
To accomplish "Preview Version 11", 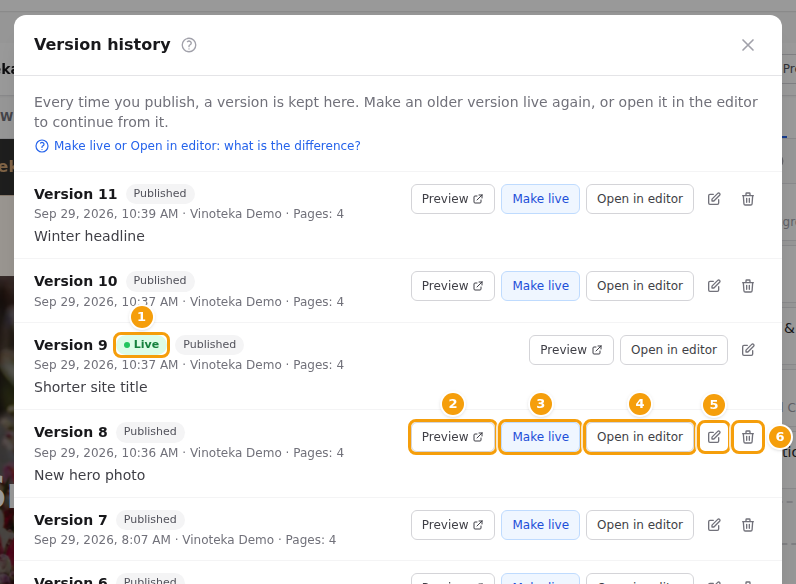I will click(x=452, y=199).
